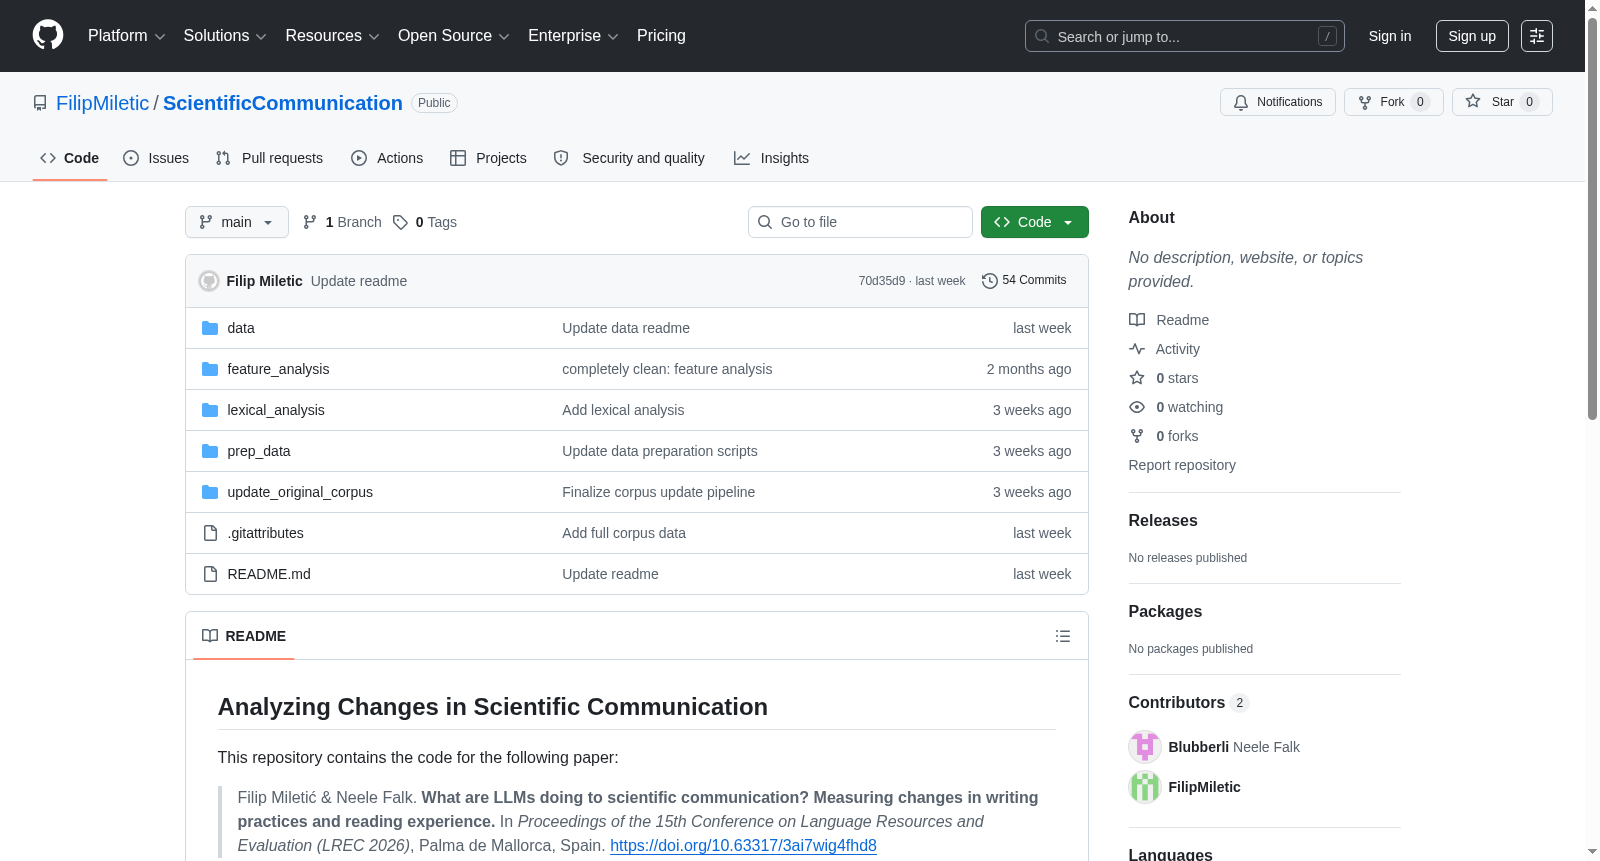Expand the Enterprise menu
The height and width of the screenshot is (861, 1600).
[573, 36]
